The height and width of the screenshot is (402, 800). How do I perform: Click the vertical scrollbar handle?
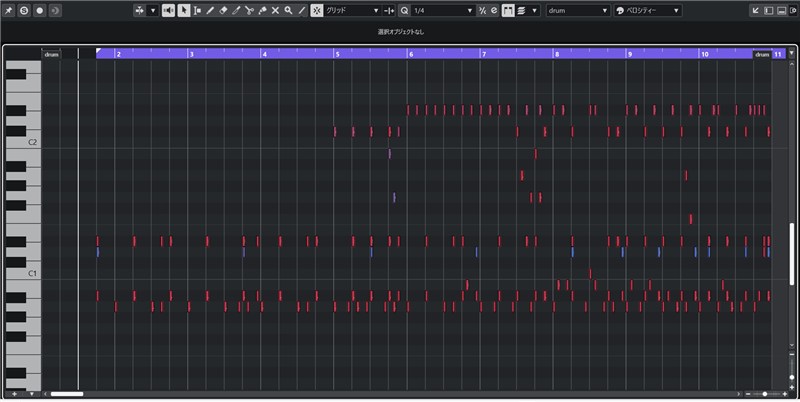[792, 254]
